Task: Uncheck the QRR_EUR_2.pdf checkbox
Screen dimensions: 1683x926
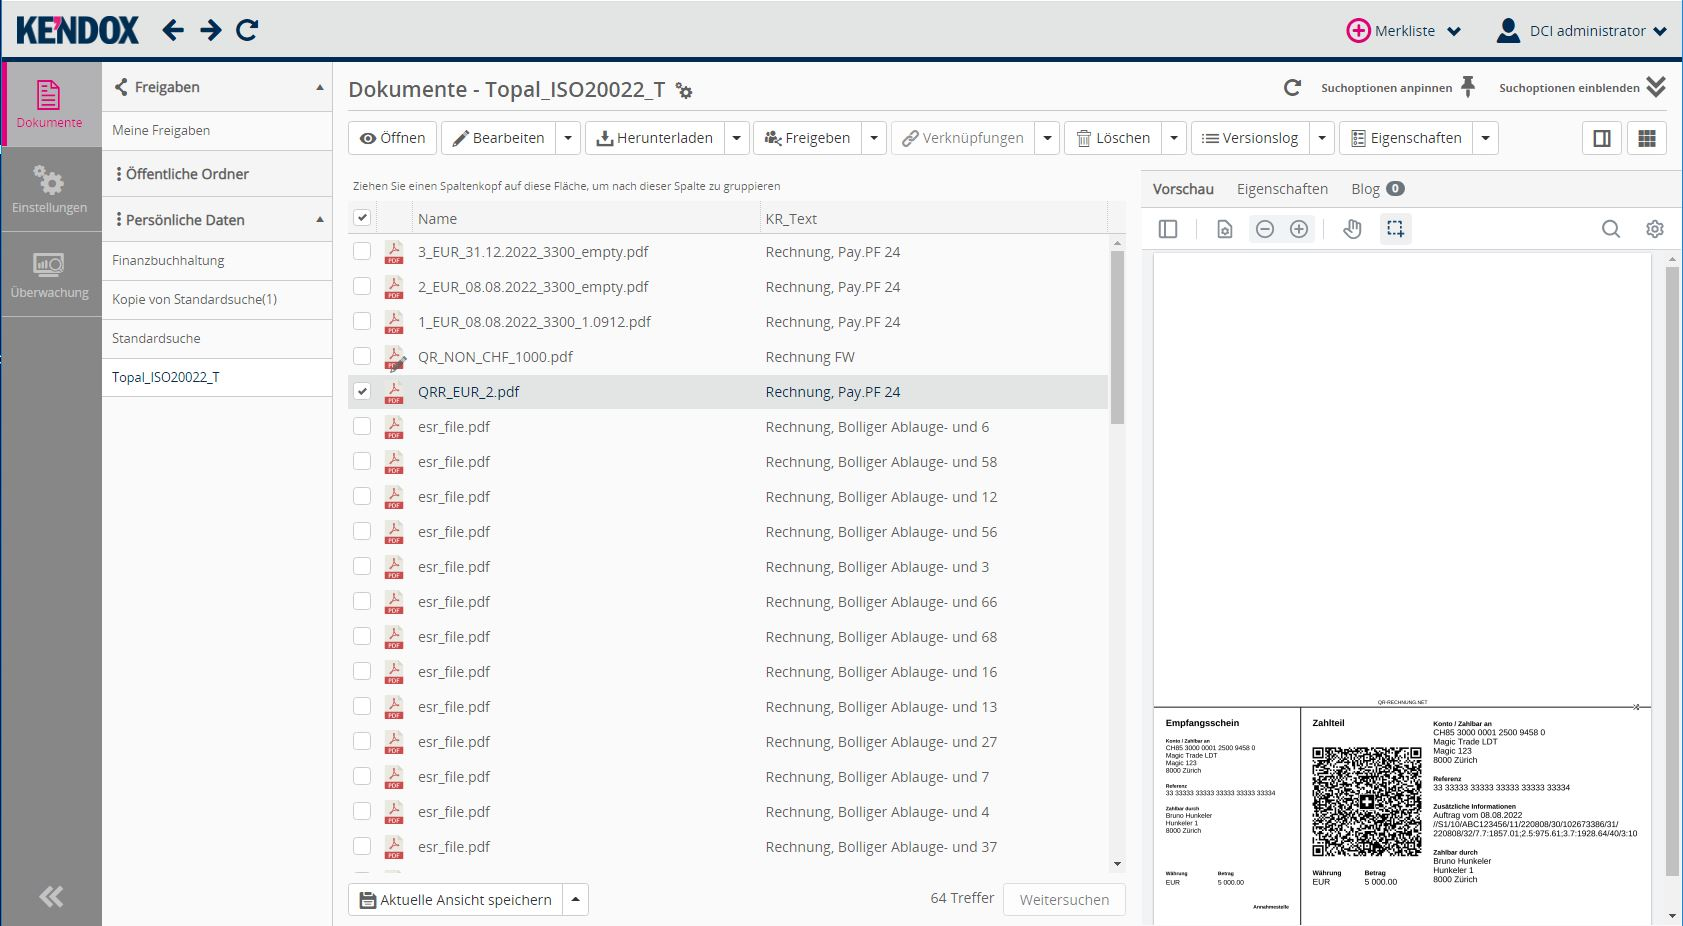Action: (362, 392)
